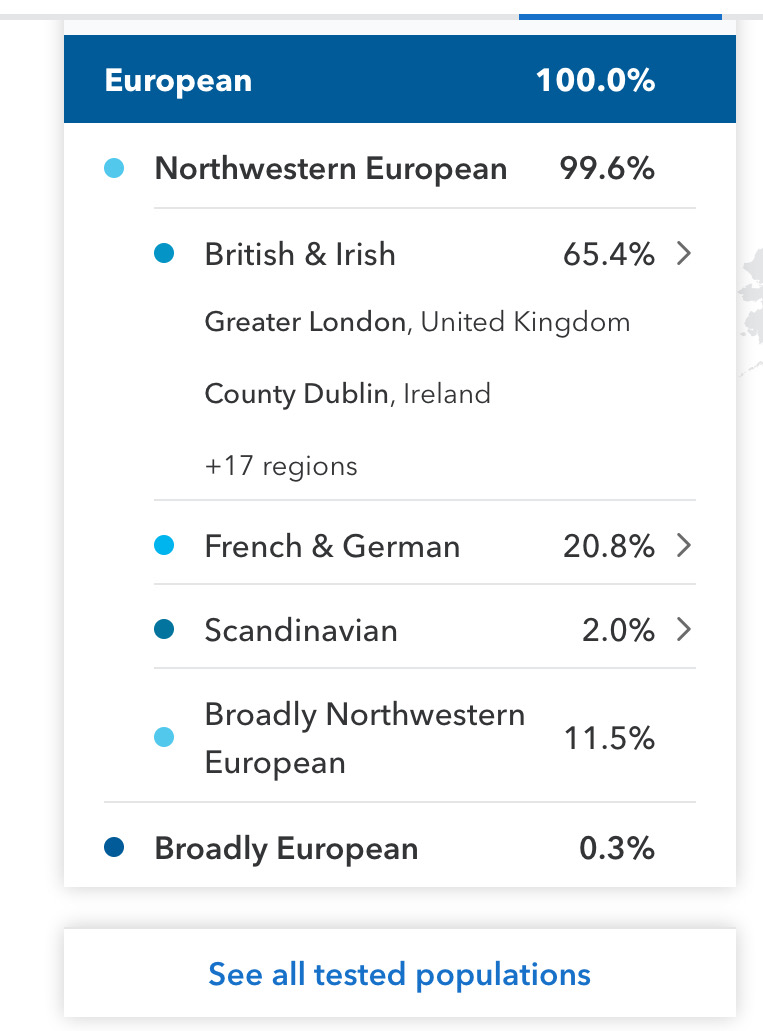
Task: Click the Scandinavian teal color dot
Action: tap(164, 629)
